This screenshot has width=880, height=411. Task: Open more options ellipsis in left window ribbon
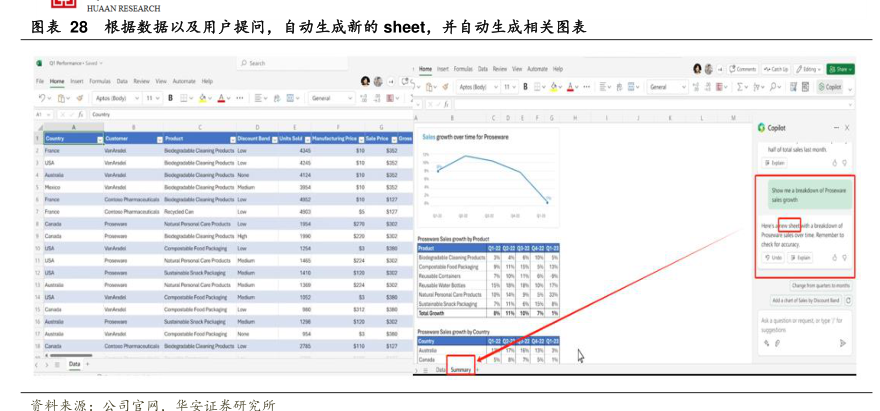coord(240,98)
